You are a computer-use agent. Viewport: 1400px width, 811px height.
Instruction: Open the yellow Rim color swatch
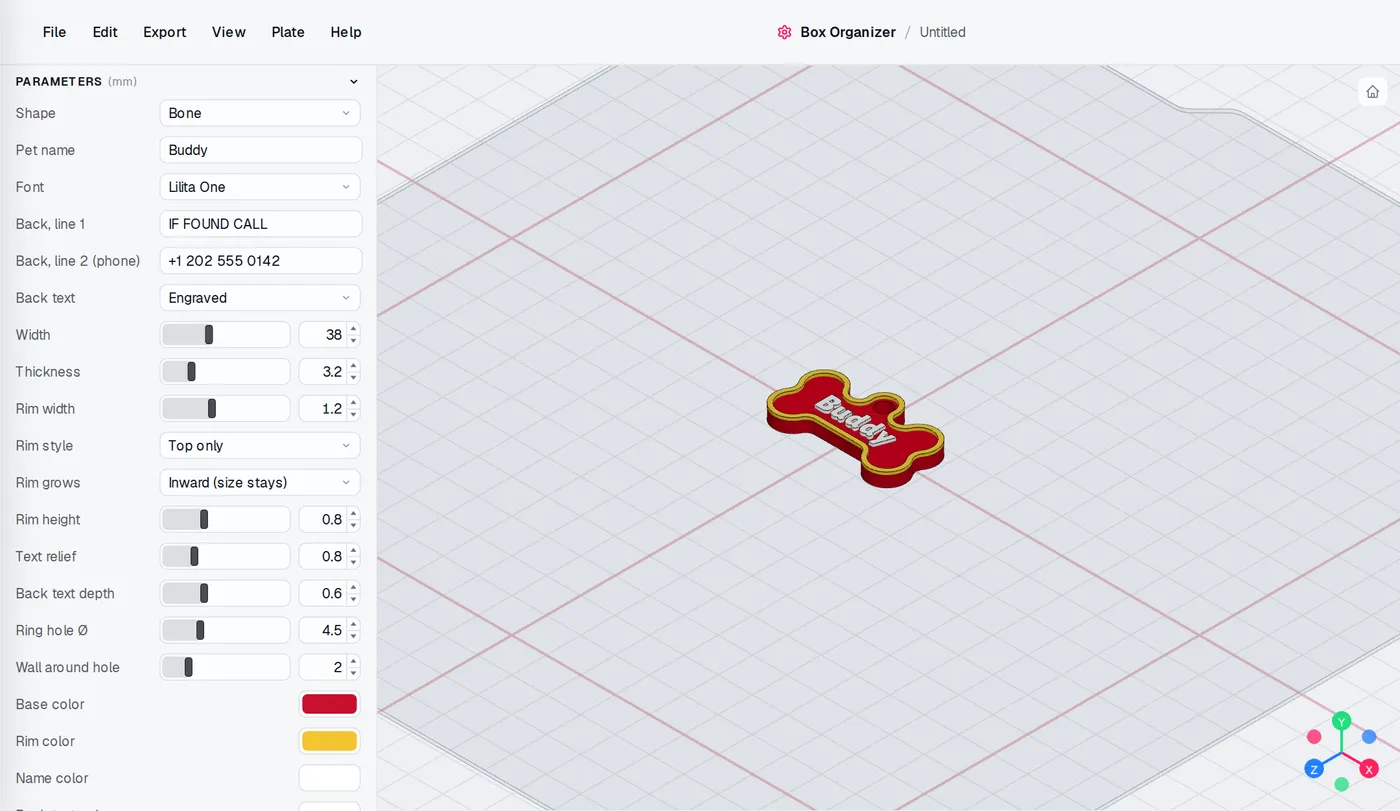[x=329, y=741]
